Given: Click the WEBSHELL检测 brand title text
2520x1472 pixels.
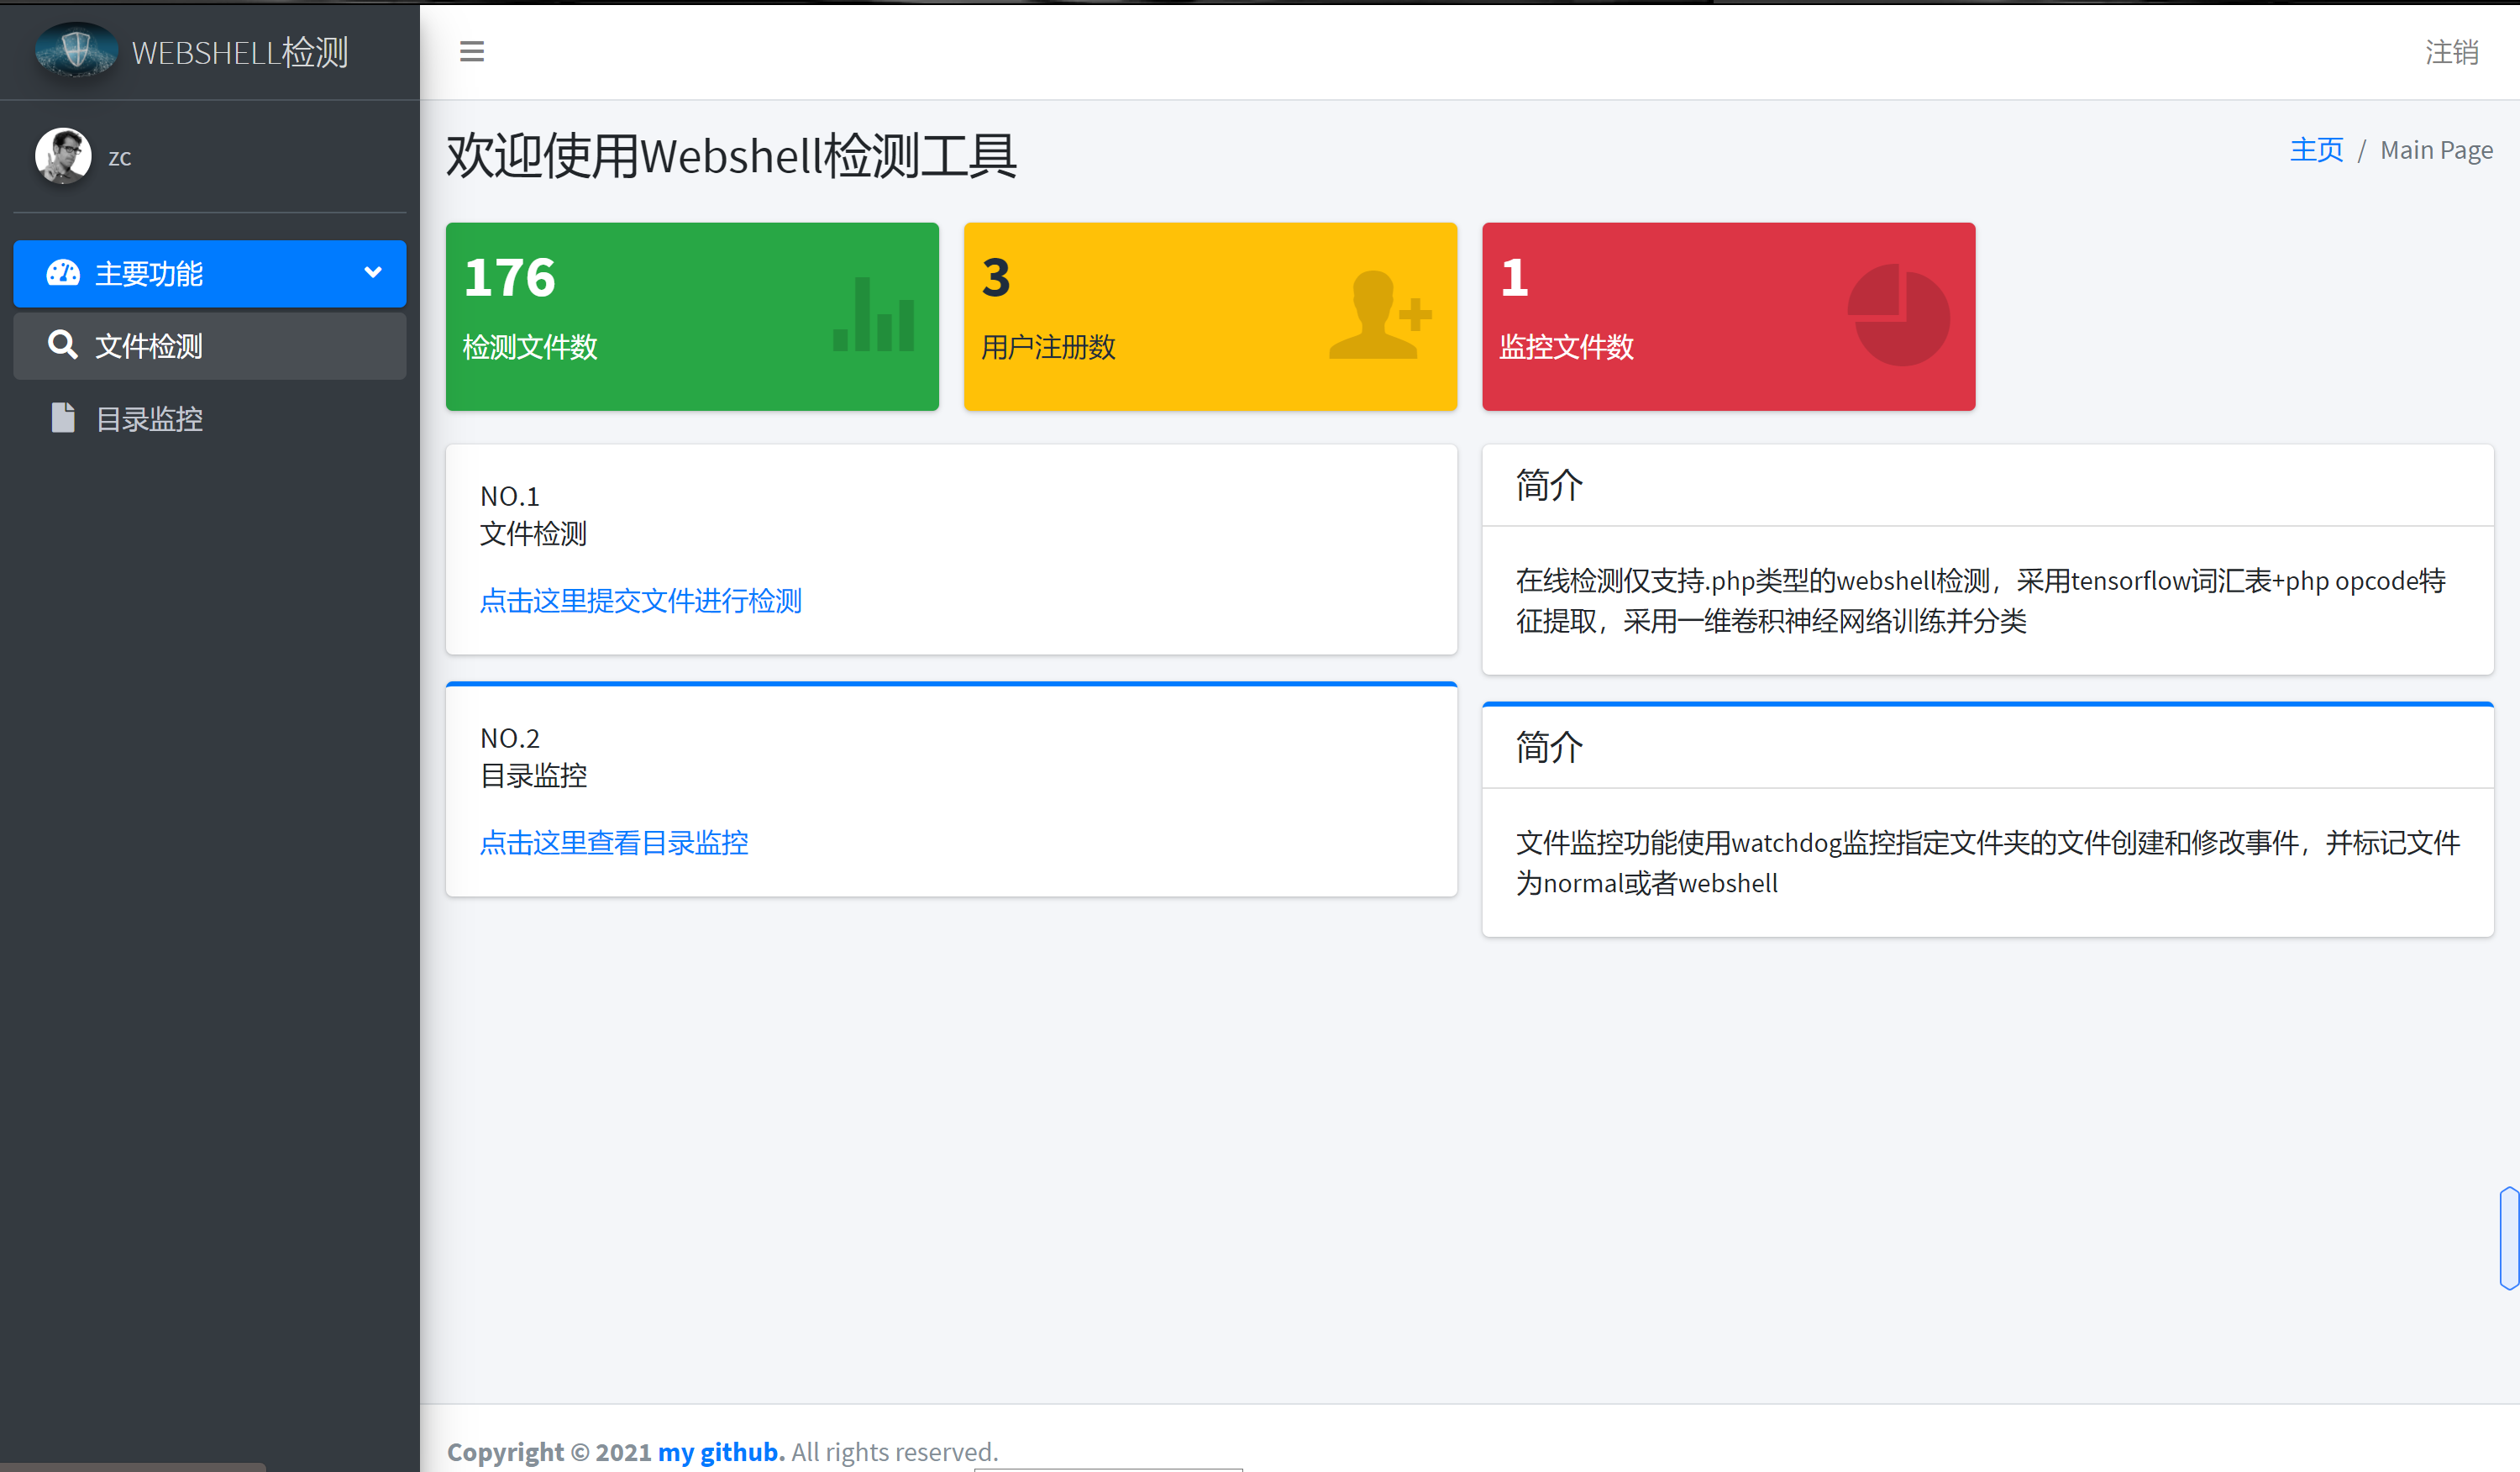Looking at the screenshot, I should pos(240,52).
